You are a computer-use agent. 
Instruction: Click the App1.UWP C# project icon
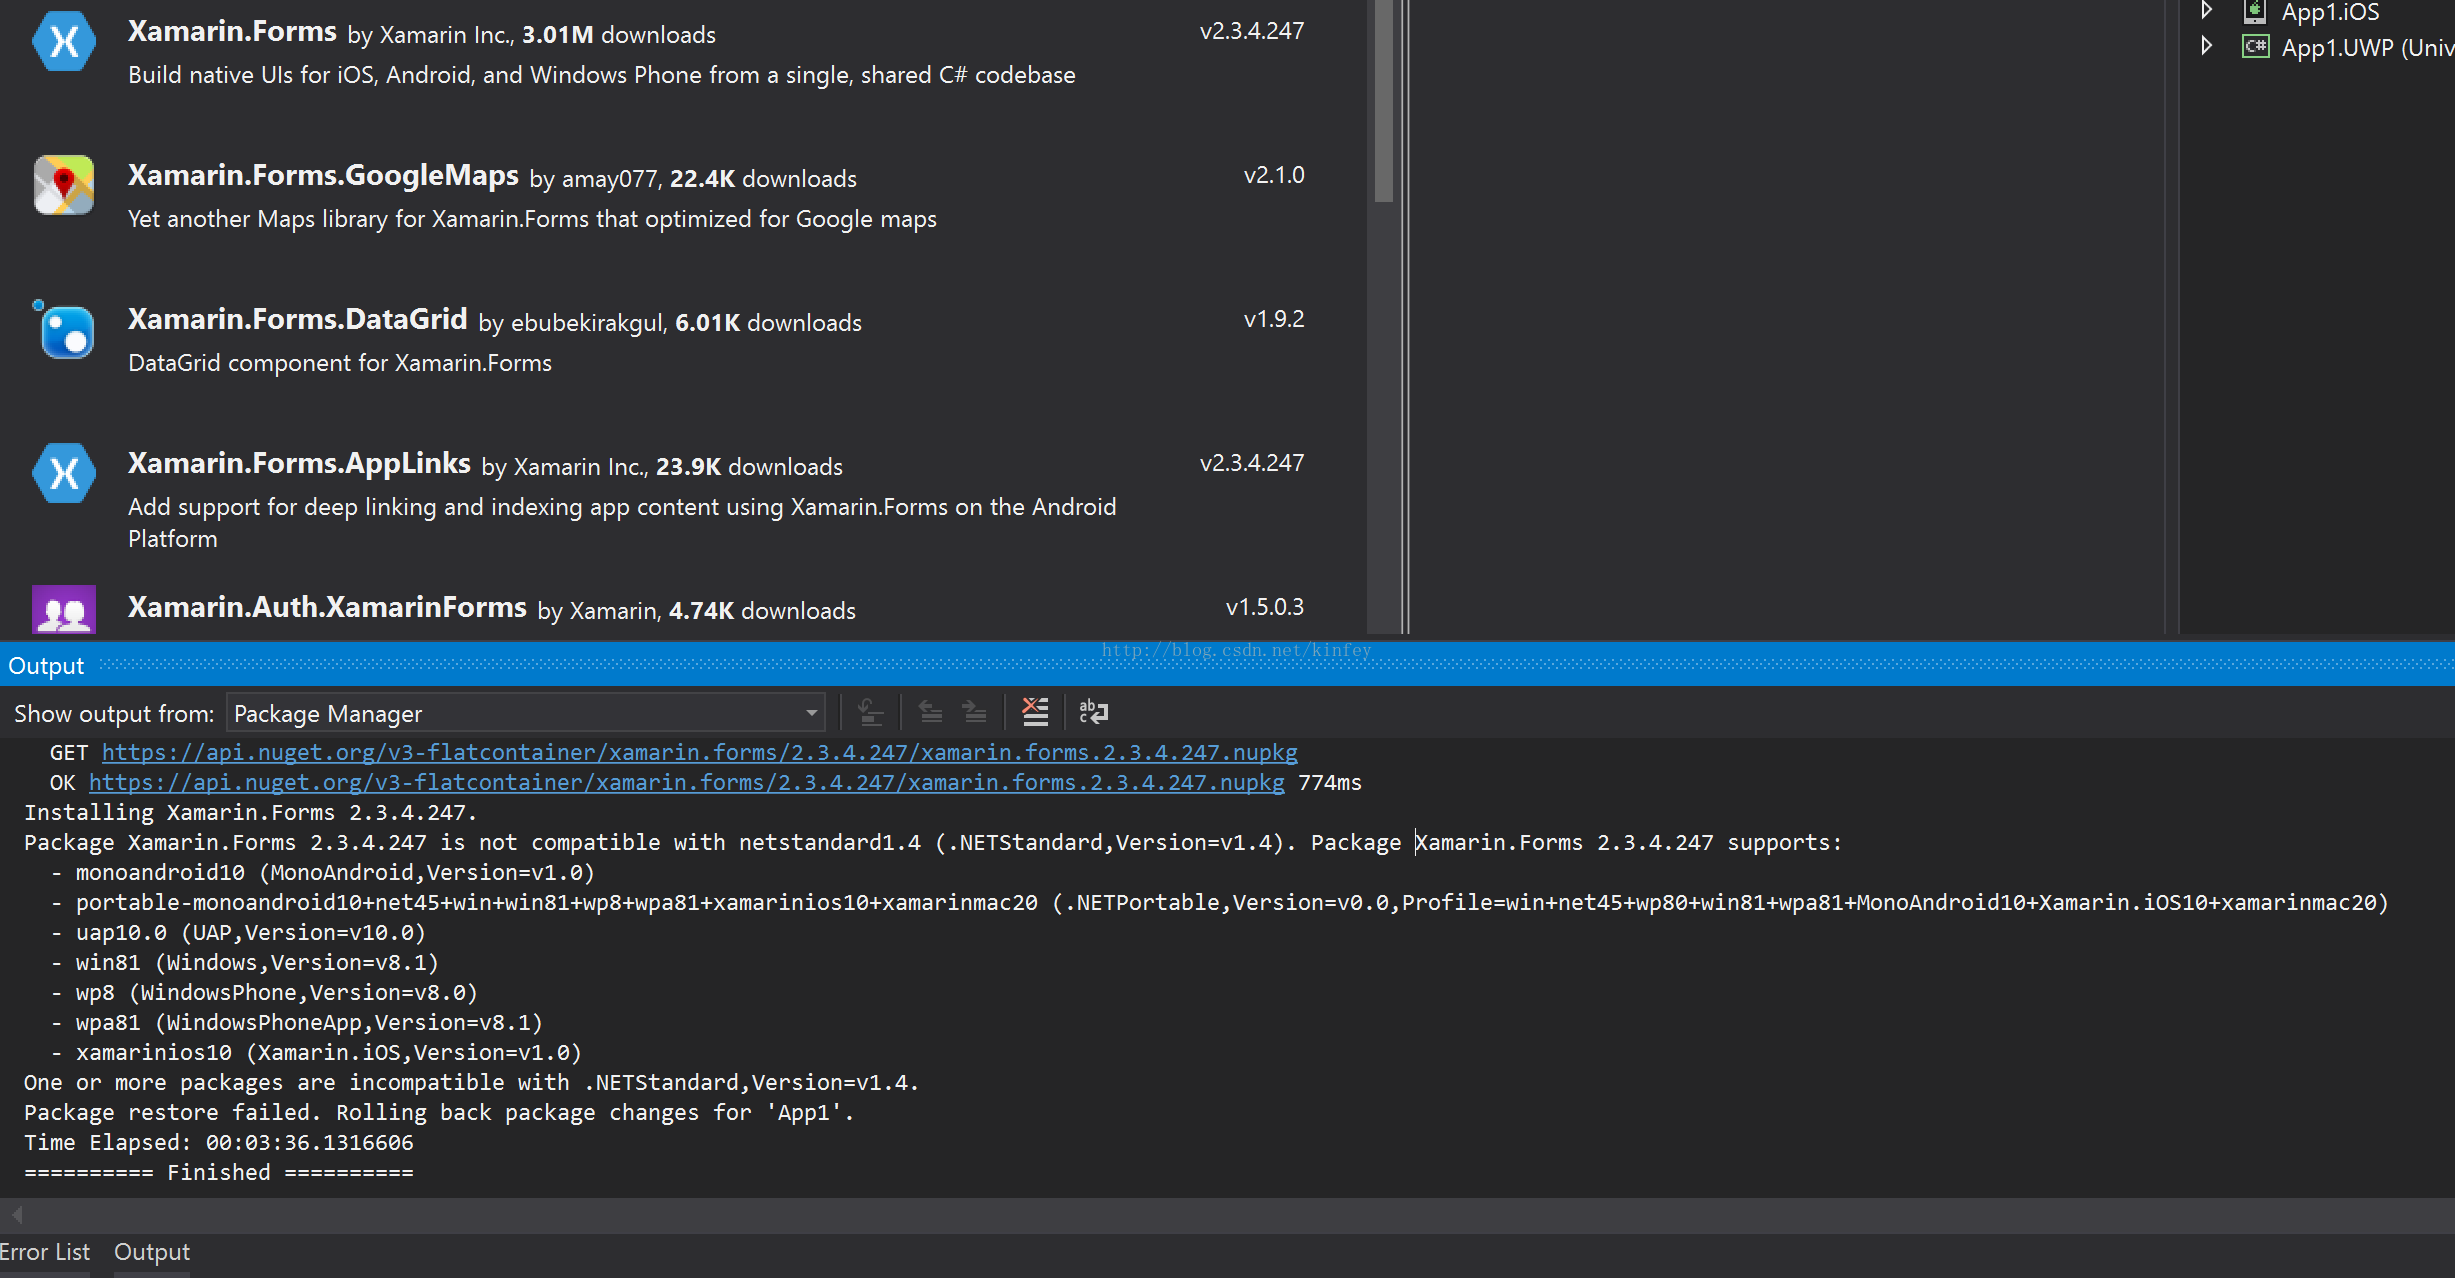tap(2255, 47)
